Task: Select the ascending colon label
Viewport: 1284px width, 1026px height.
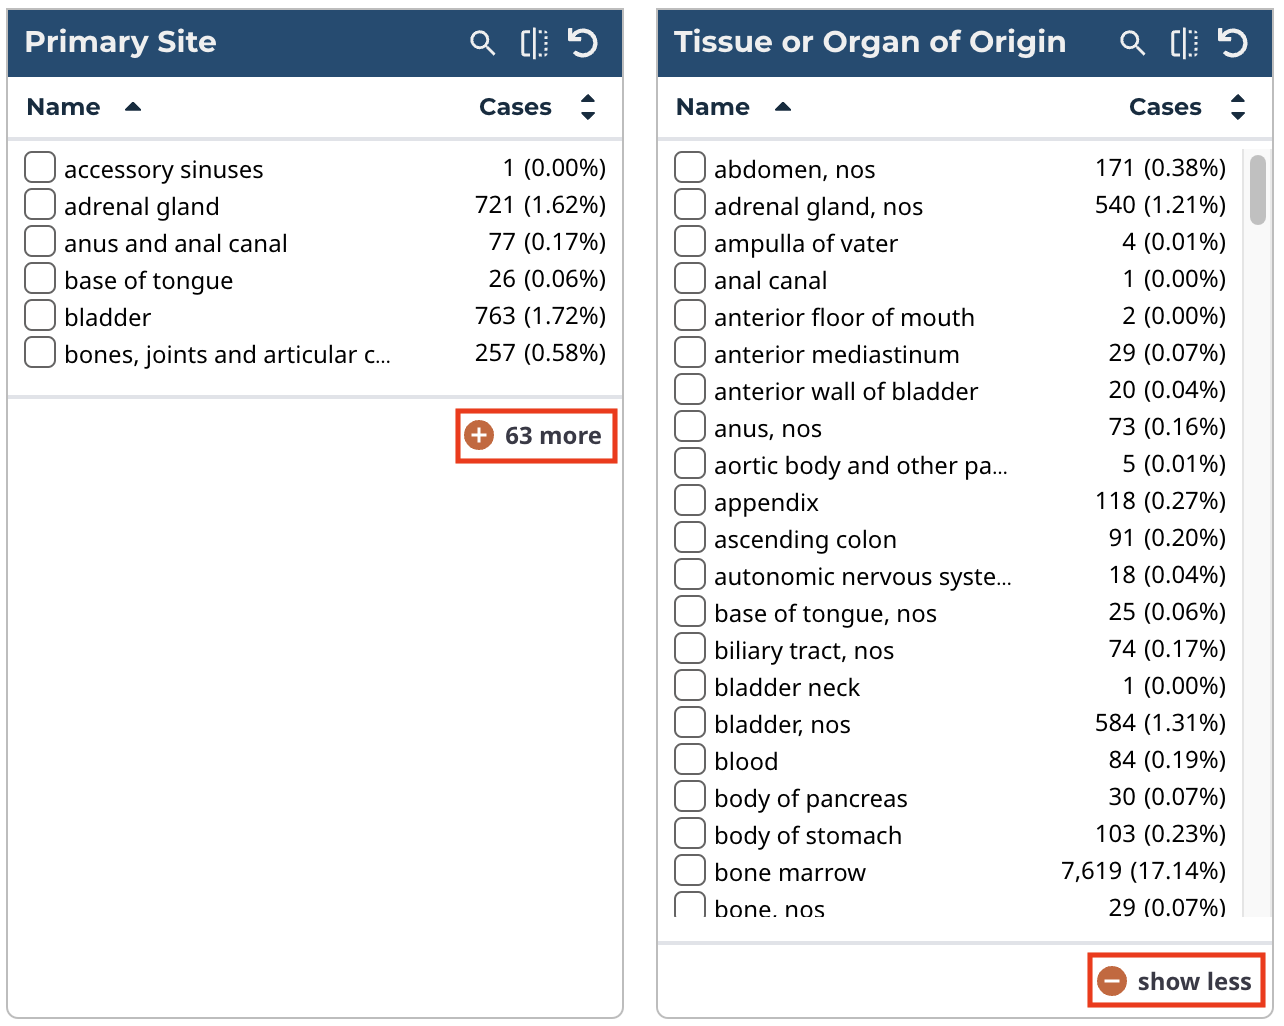Action: [x=805, y=540]
